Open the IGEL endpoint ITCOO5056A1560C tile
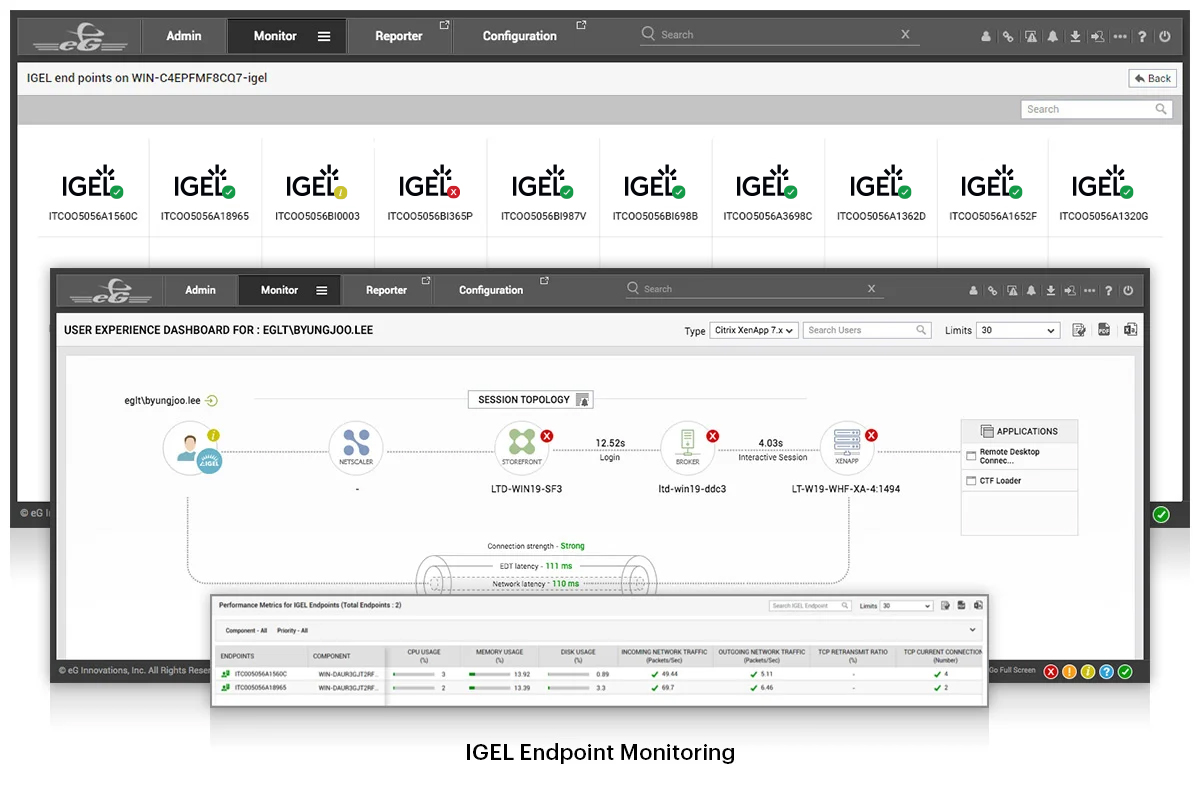This screenshot has width=1200, height=790. (93, 193)
